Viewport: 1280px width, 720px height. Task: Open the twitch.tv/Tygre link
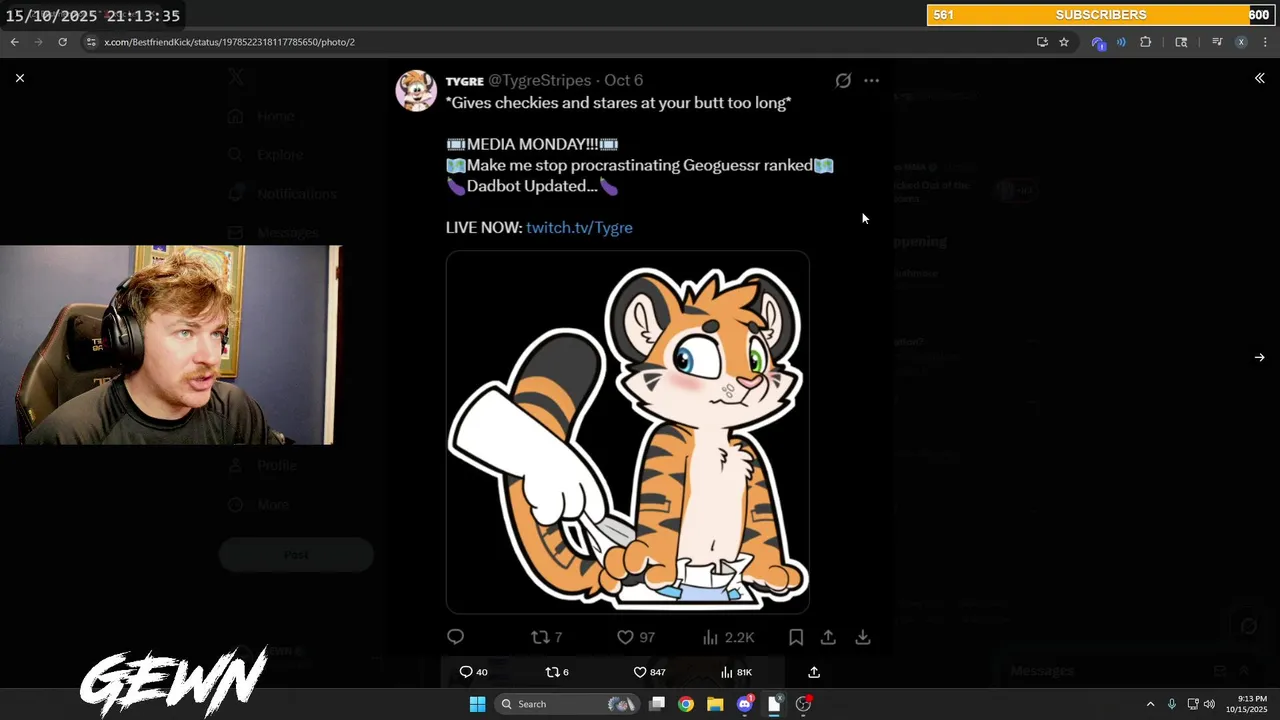pyautogui.click(x=579, y=227)
